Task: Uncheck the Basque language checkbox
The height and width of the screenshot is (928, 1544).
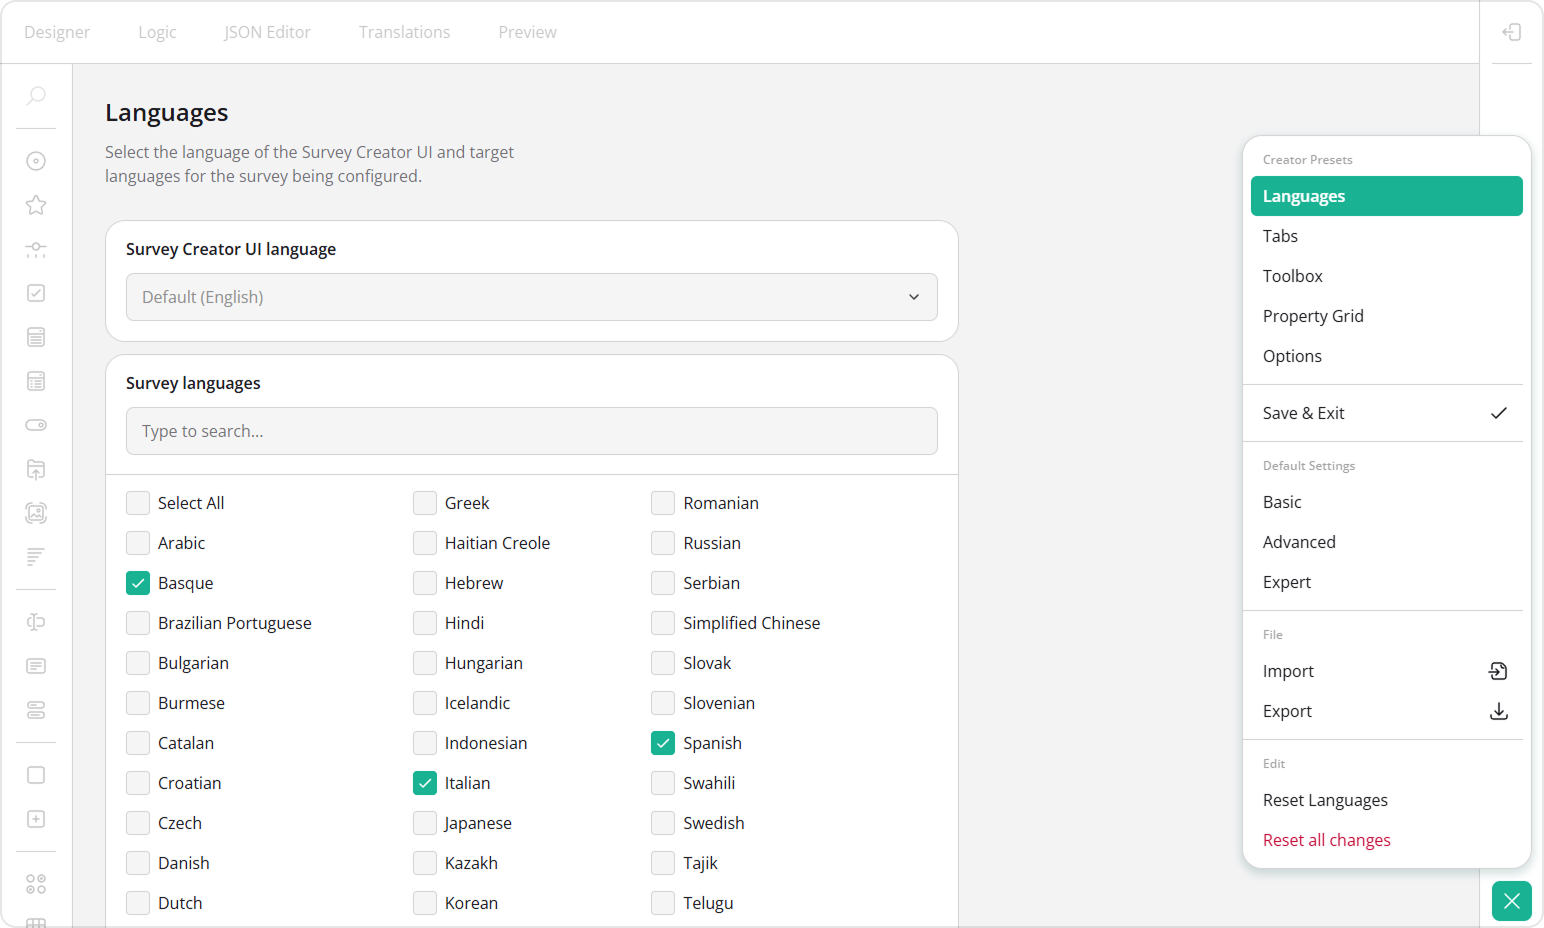Action: click(138, 582)
